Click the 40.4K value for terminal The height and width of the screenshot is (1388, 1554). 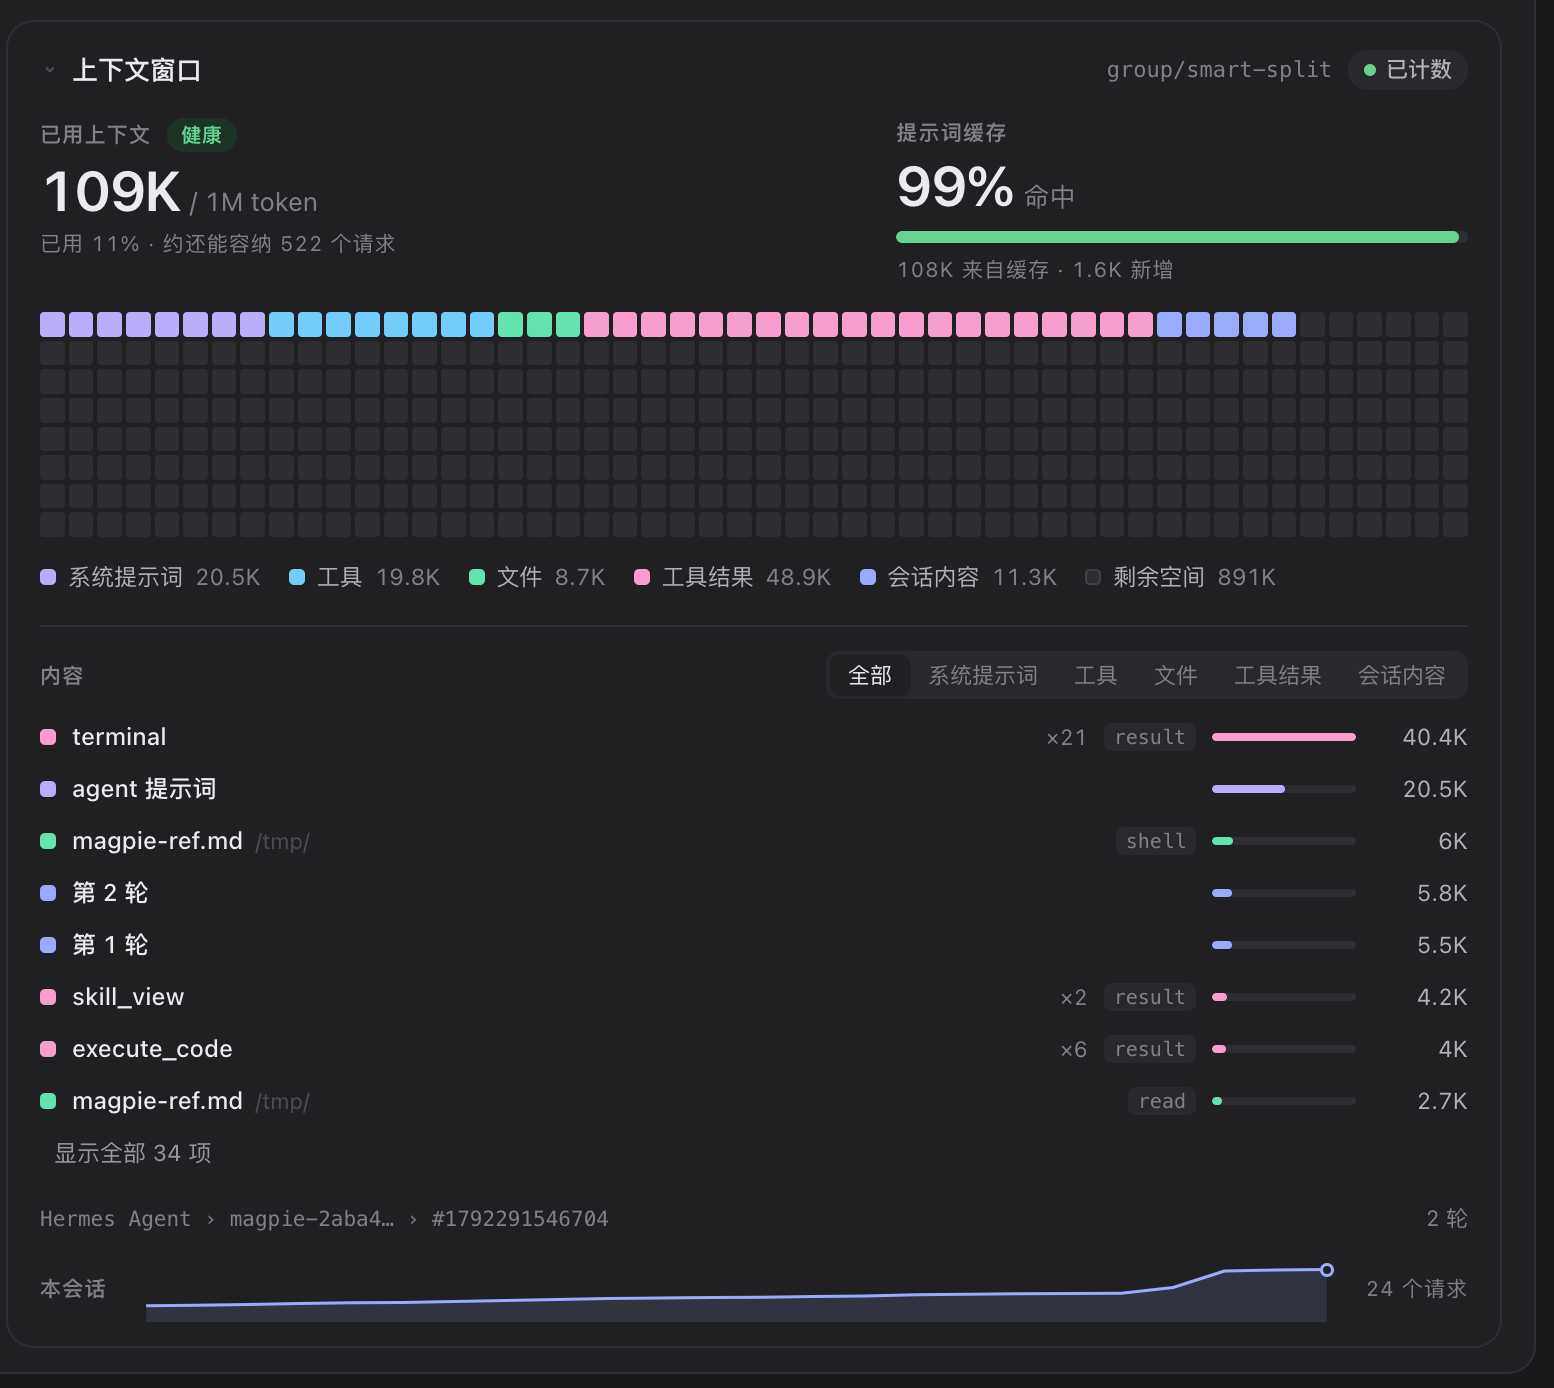point(1435,737)
